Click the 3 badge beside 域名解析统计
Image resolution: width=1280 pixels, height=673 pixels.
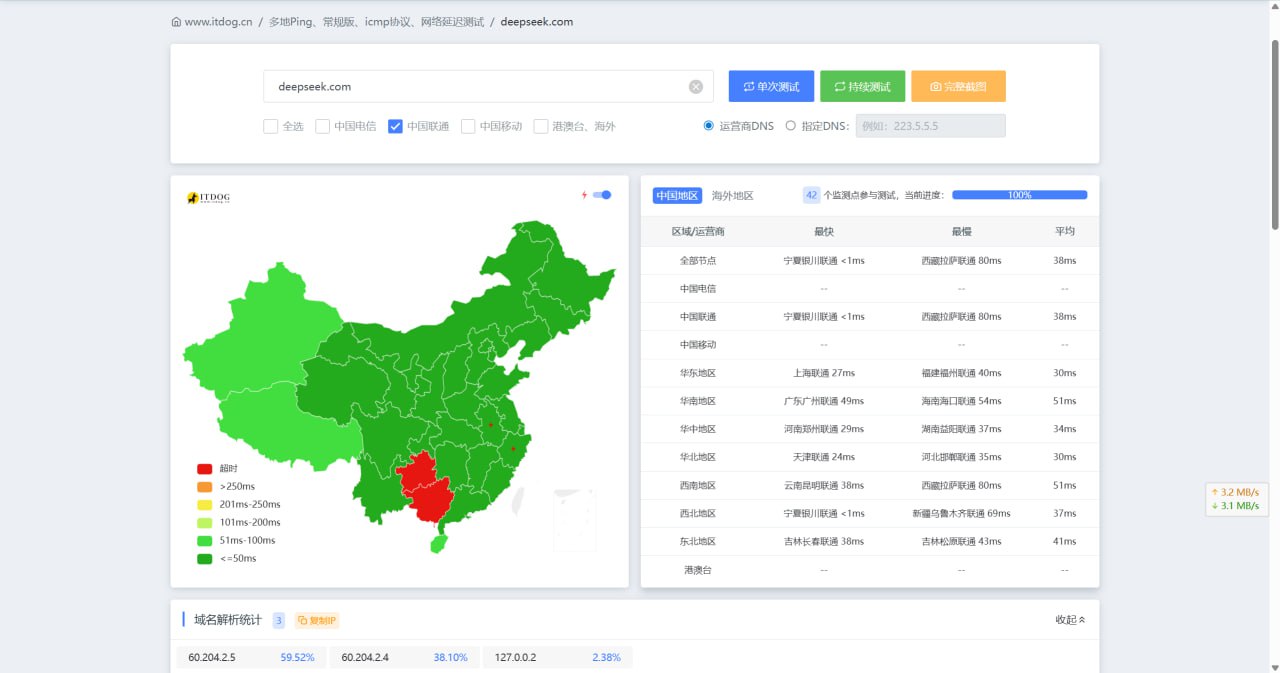pyautogui.click(x=279, y=620)
